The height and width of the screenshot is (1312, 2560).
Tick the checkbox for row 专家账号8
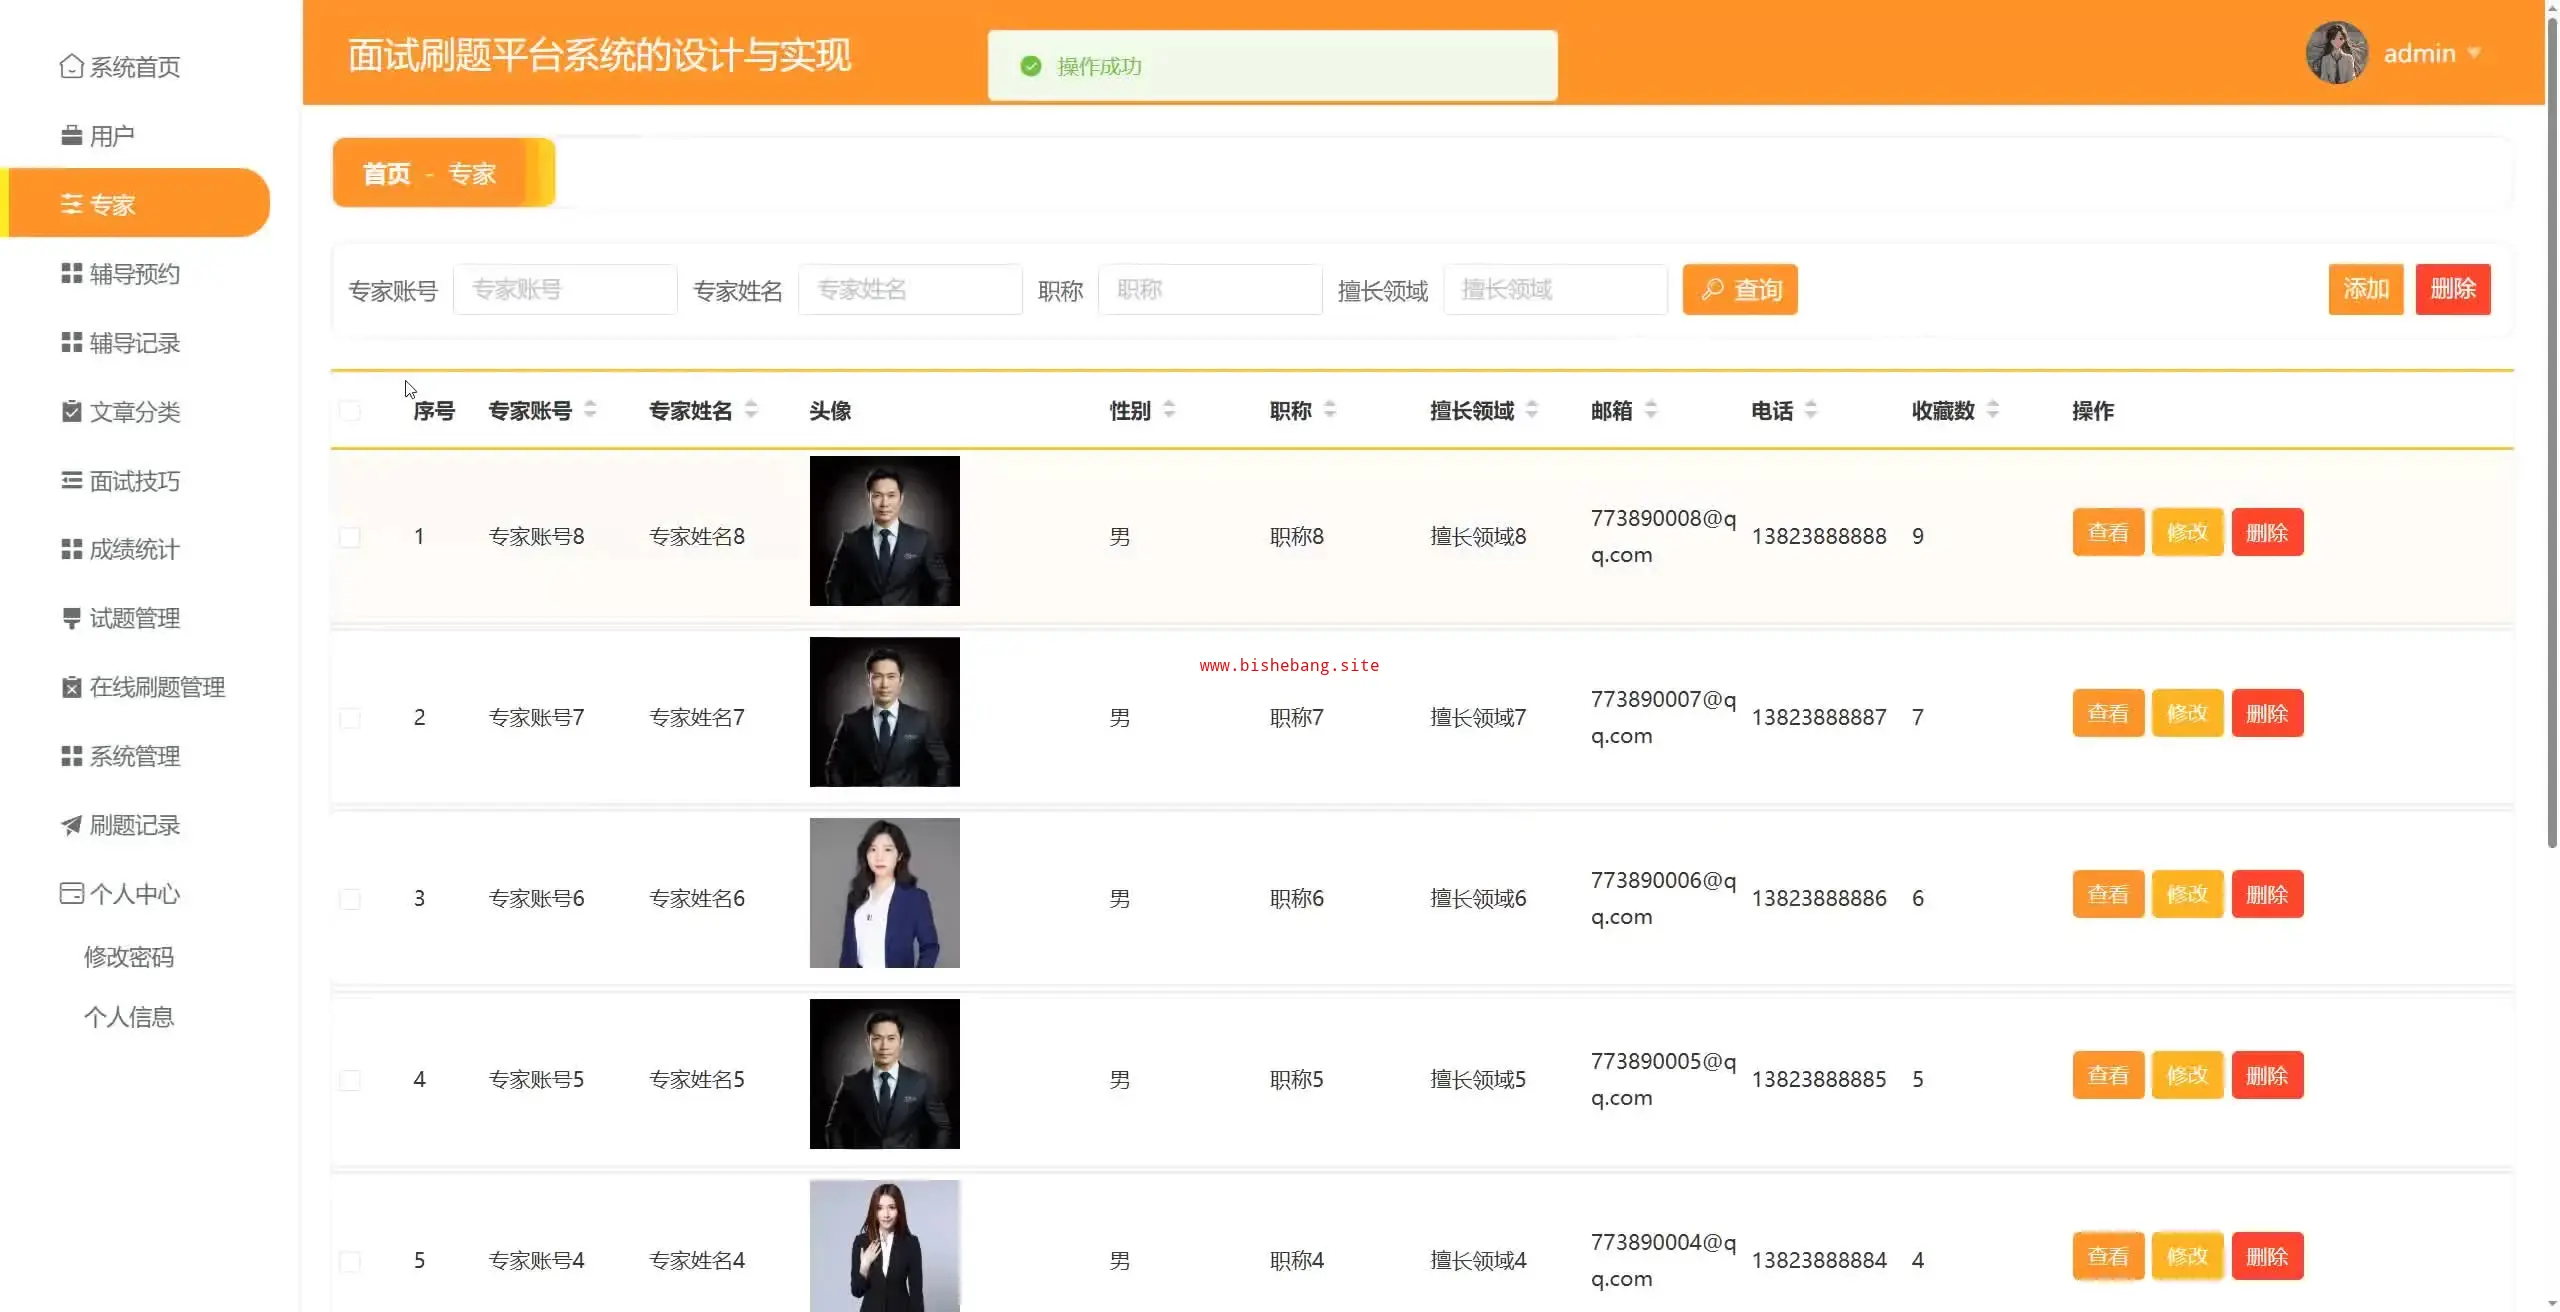[350, 537]
